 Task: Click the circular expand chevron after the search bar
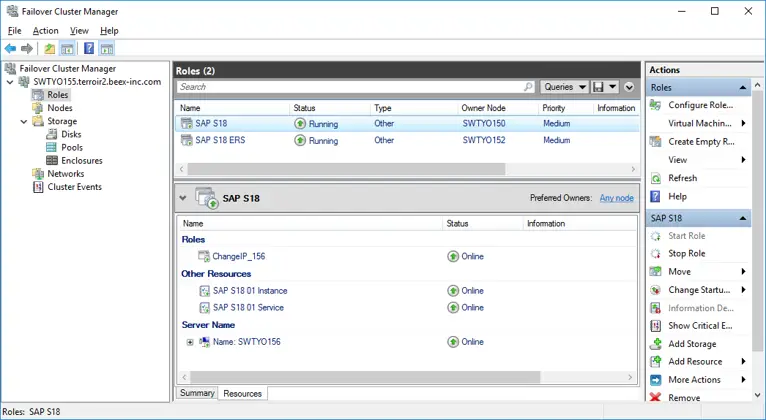click(x=629, y=87)
